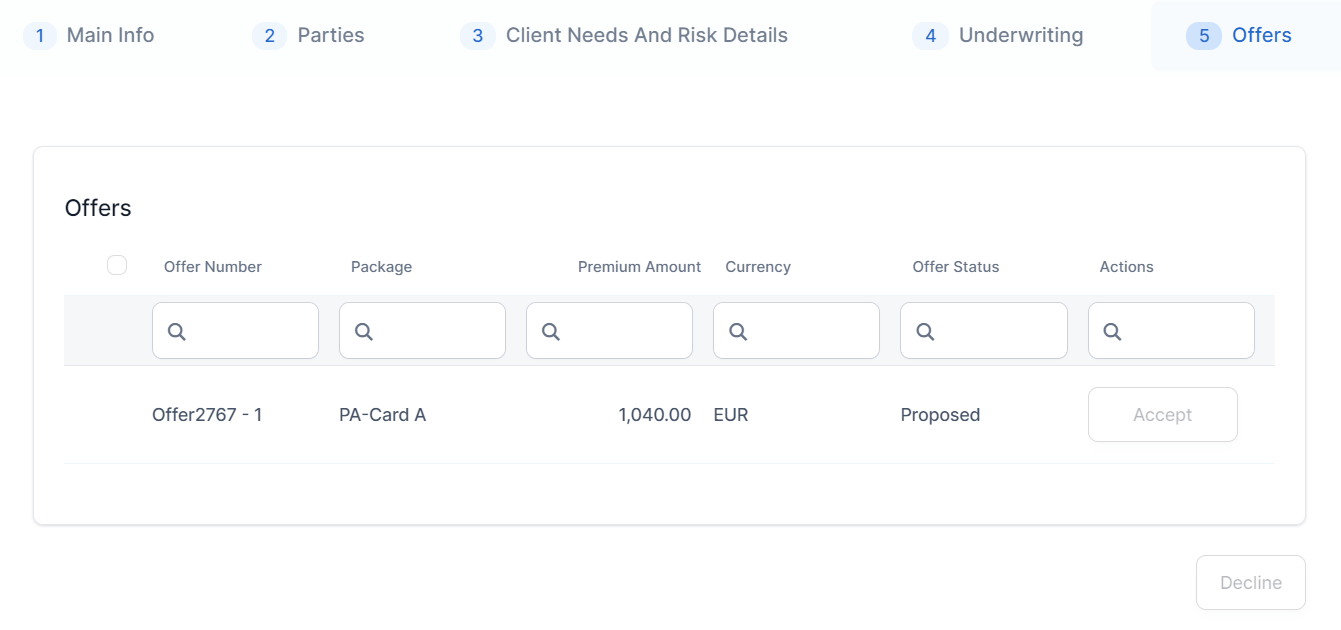Focus the Package filter input field
Image resolution: width=1341 pixels, height=630 pixels.
coord(435,331)
